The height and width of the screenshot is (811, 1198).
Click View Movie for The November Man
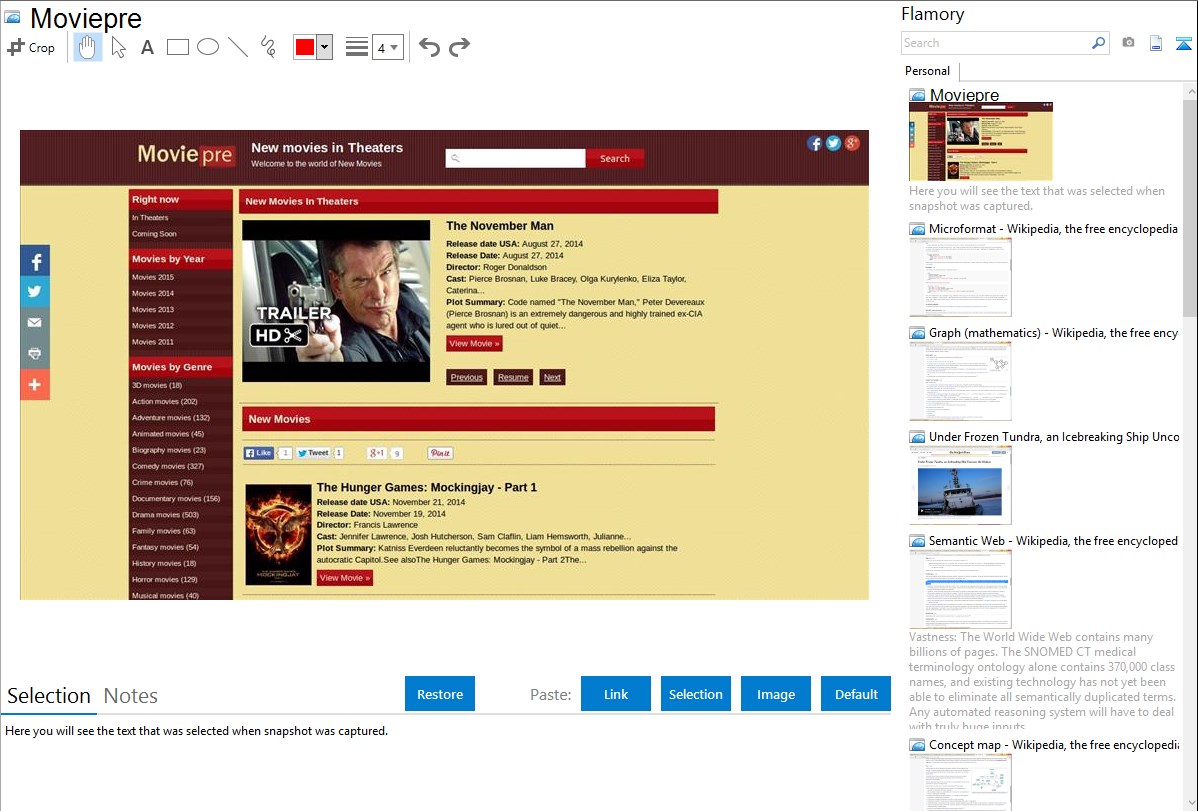[474, 344]
